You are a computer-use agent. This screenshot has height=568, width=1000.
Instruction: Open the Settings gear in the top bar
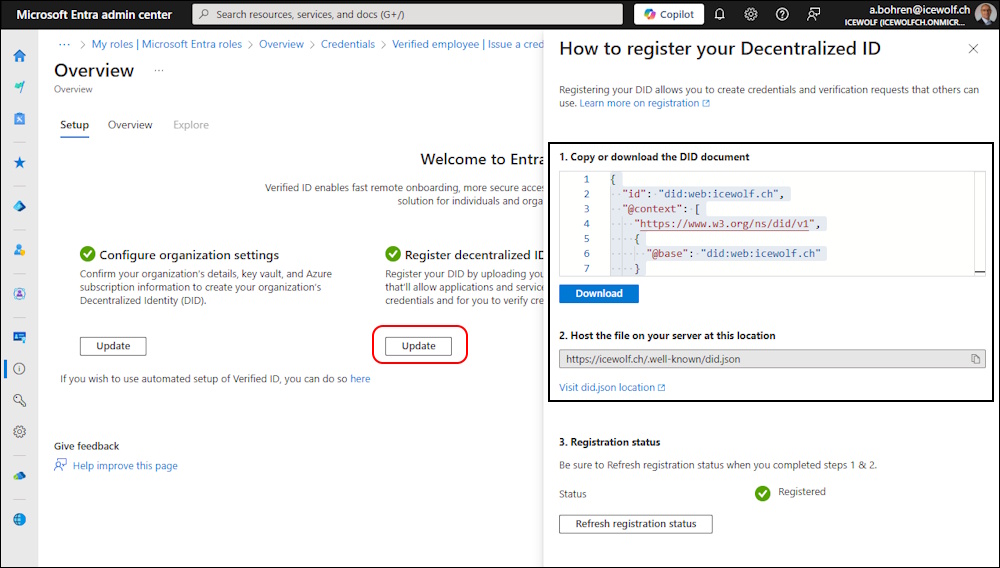point(751,14)
